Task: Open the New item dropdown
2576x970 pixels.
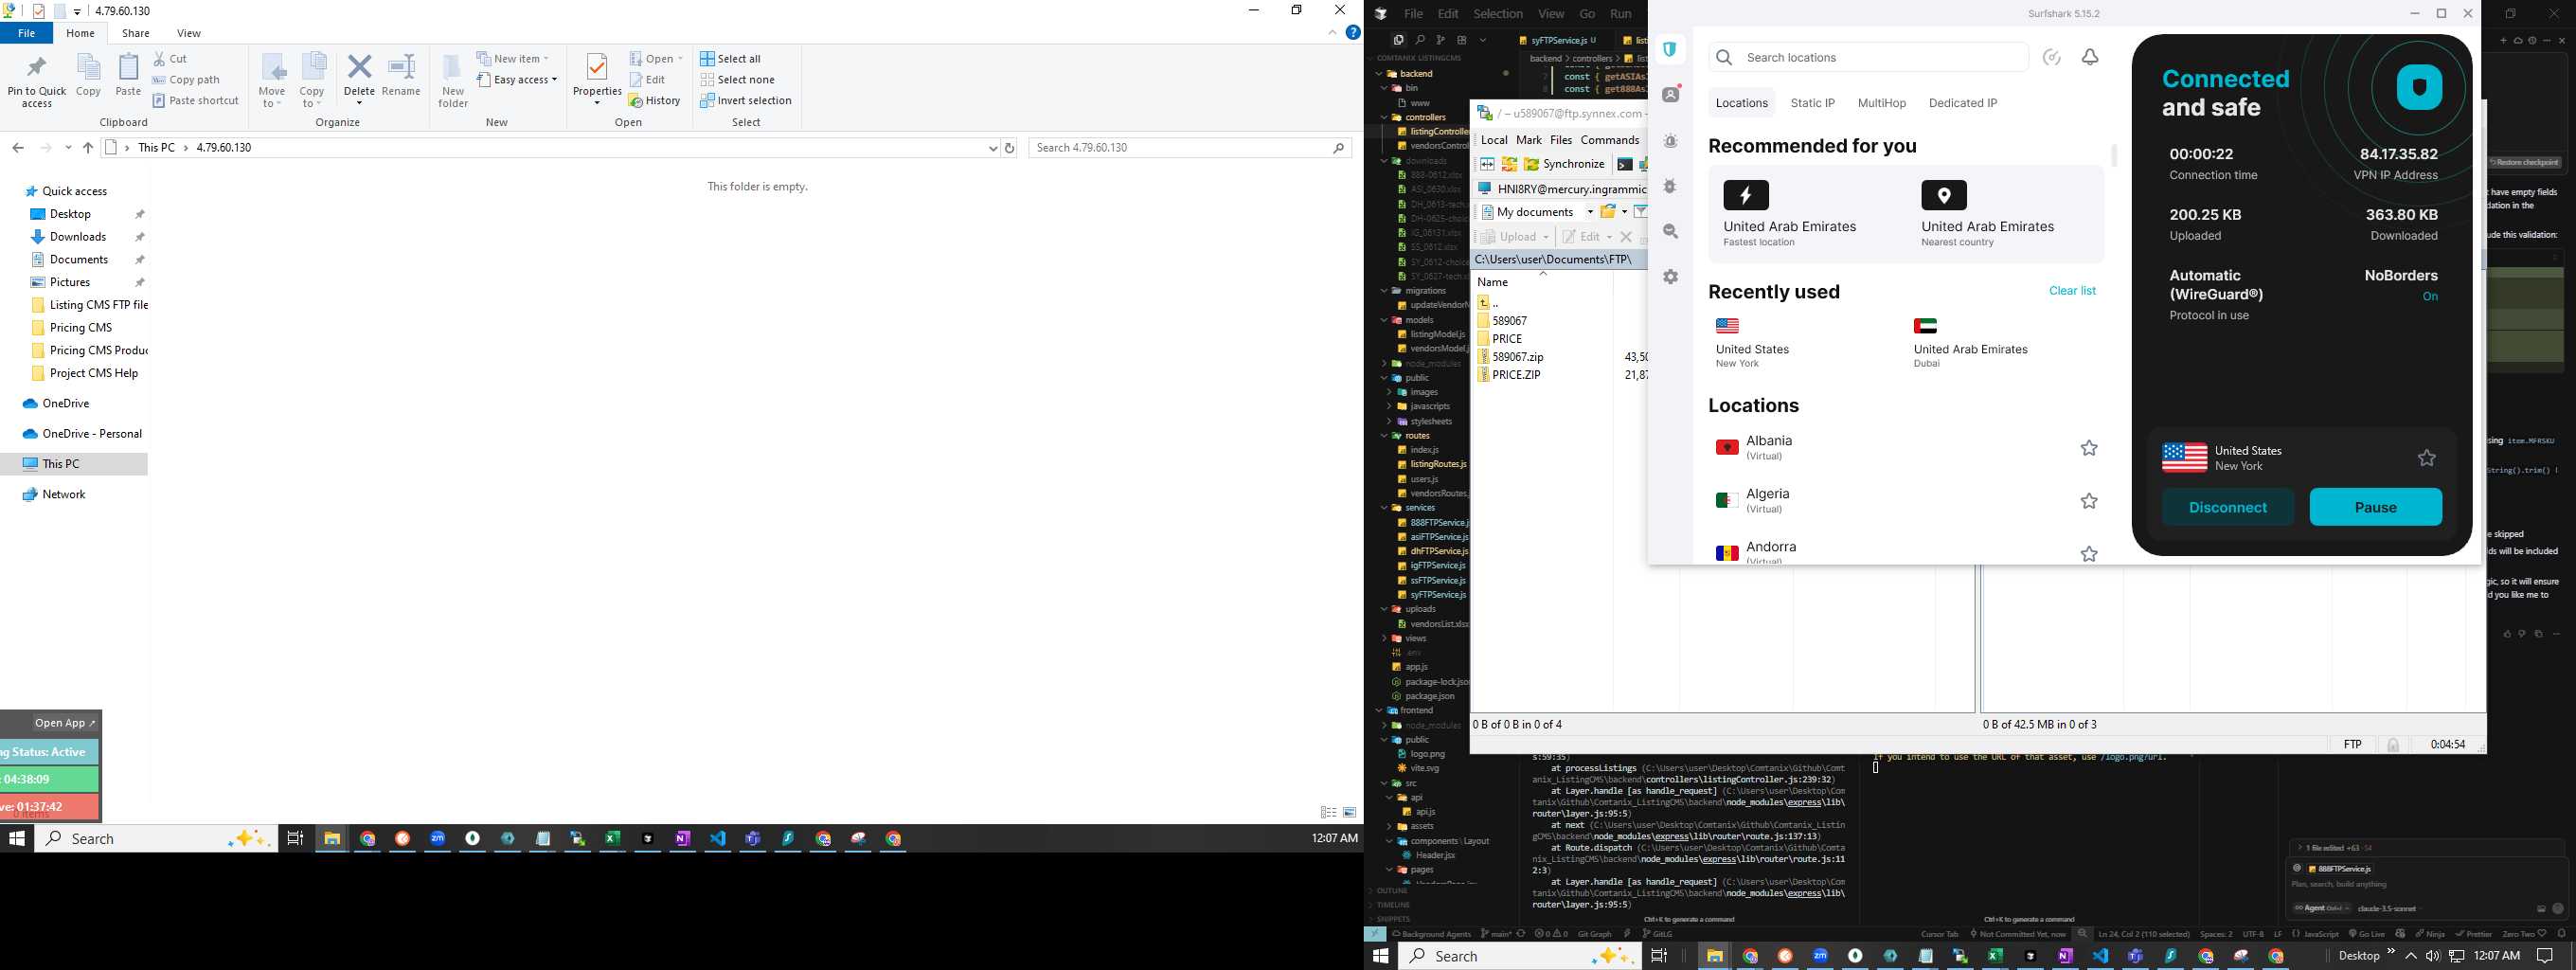Action: coord(513,59)
